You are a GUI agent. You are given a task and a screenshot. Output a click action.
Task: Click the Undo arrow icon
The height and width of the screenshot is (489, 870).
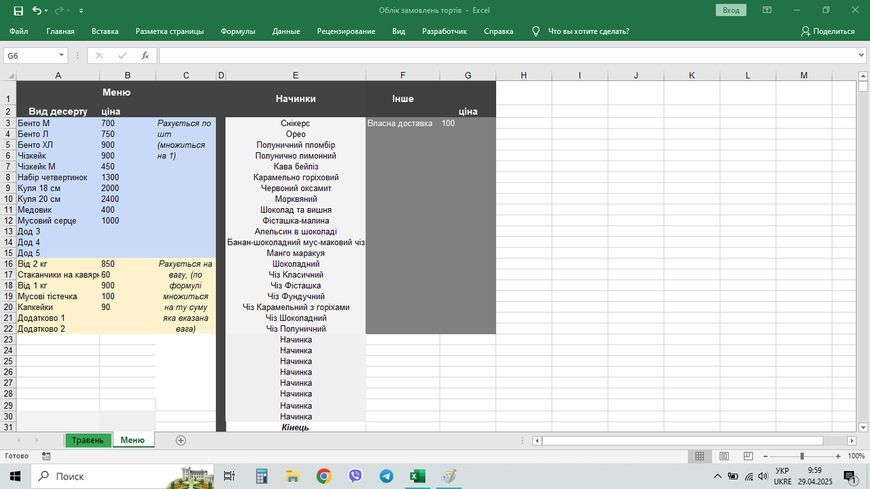[x=37, y=10]
